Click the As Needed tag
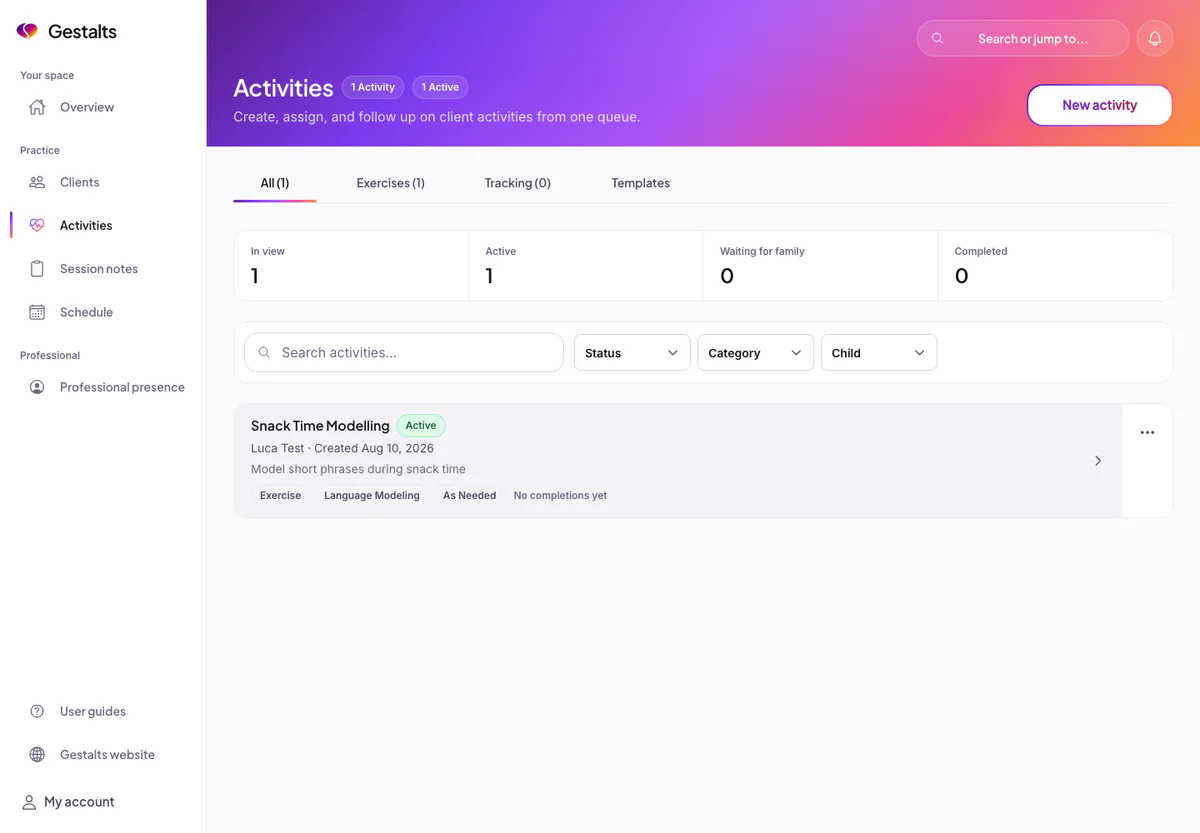The image size is (1200, 833). pyautogui.click(x=470, y=495)
